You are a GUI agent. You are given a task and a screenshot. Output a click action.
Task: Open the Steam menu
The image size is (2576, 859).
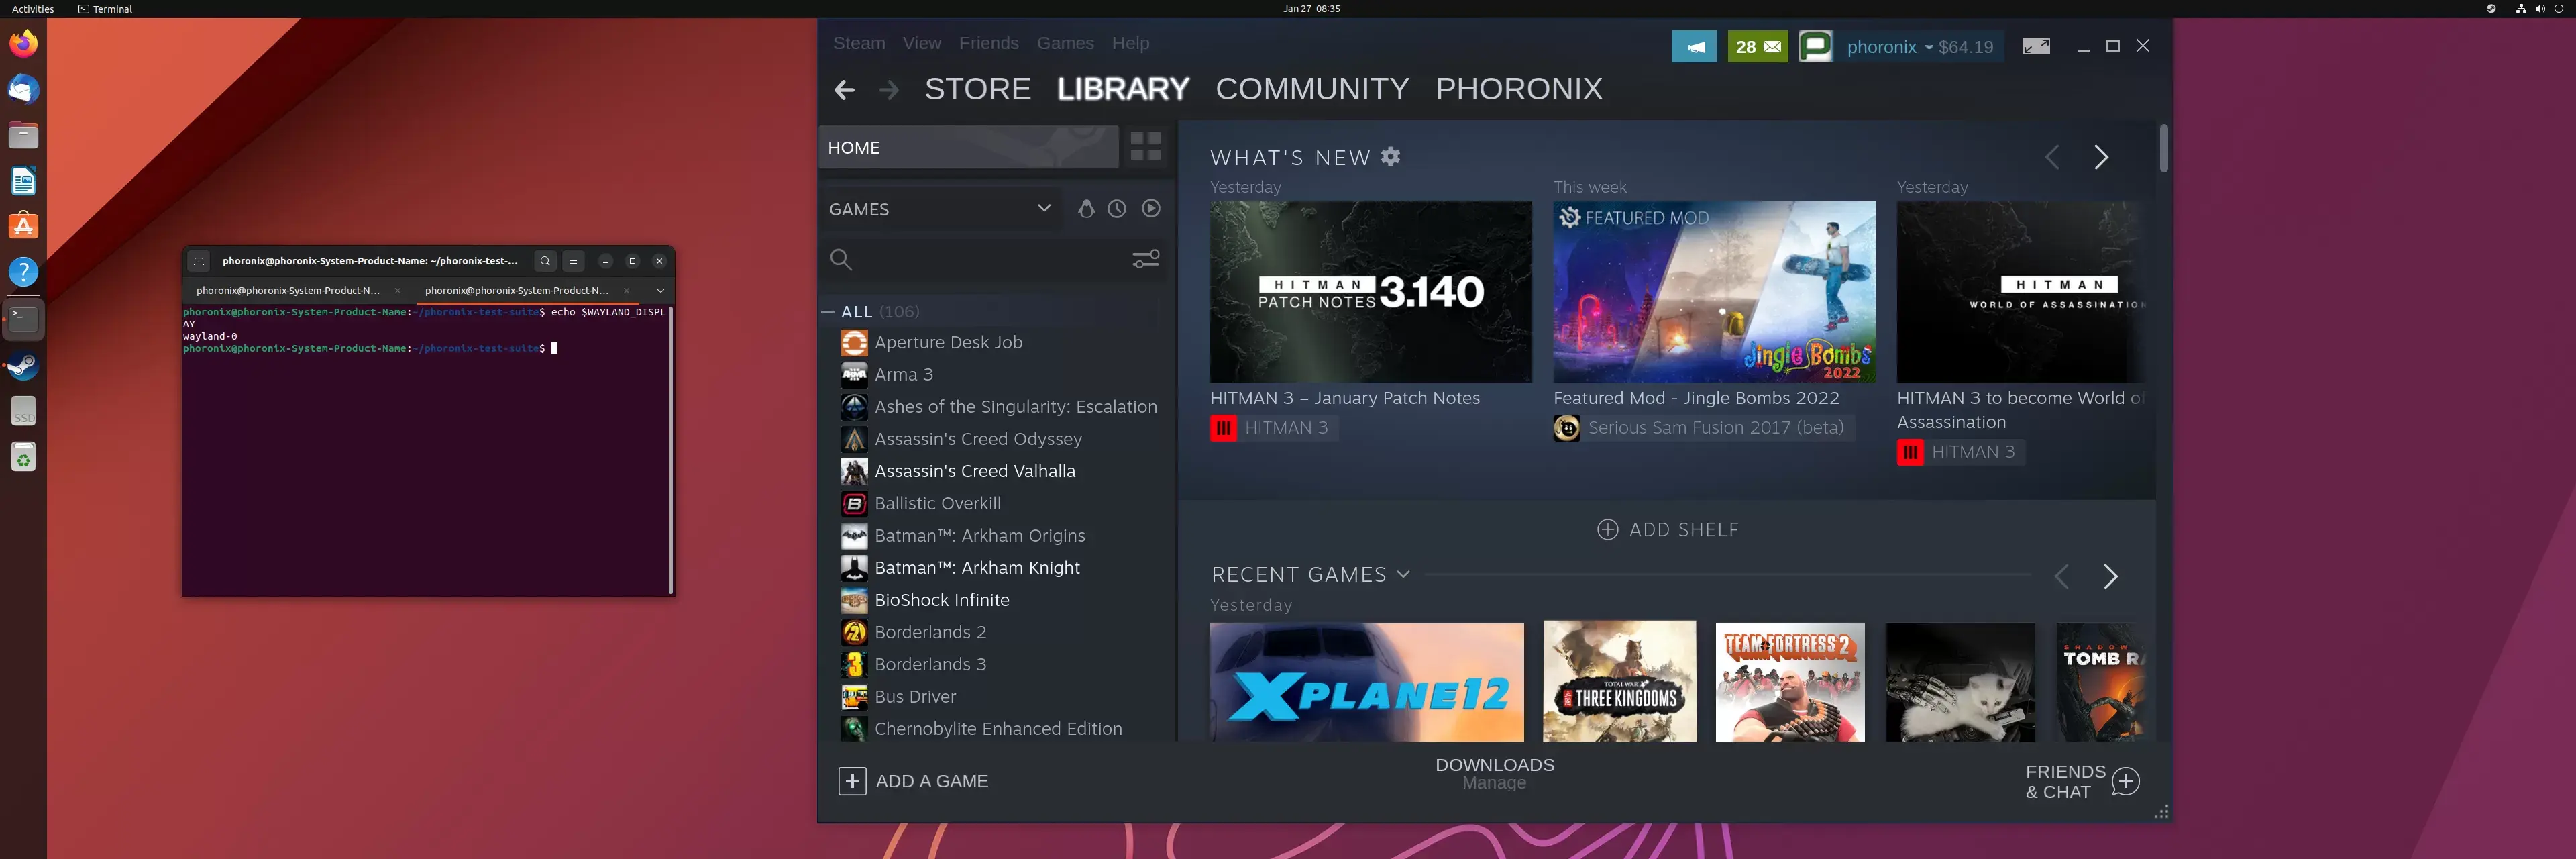(859, 43)
